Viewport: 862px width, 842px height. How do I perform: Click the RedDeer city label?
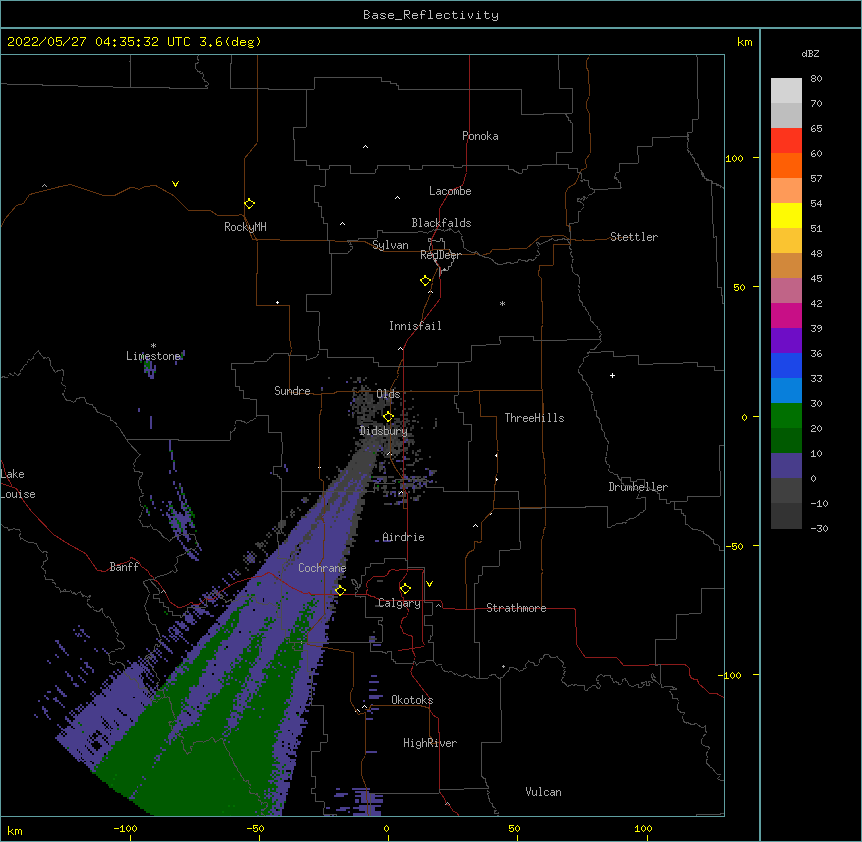tap(440, 255)
